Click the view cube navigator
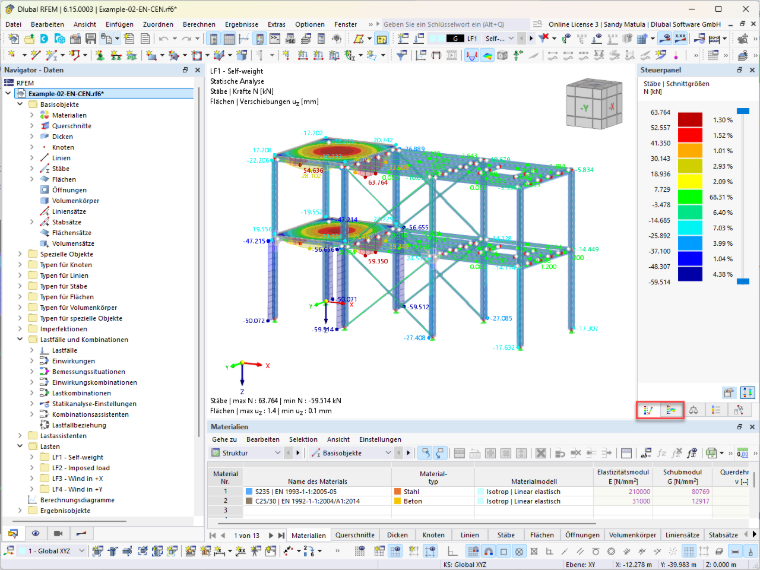 point(594,104)
